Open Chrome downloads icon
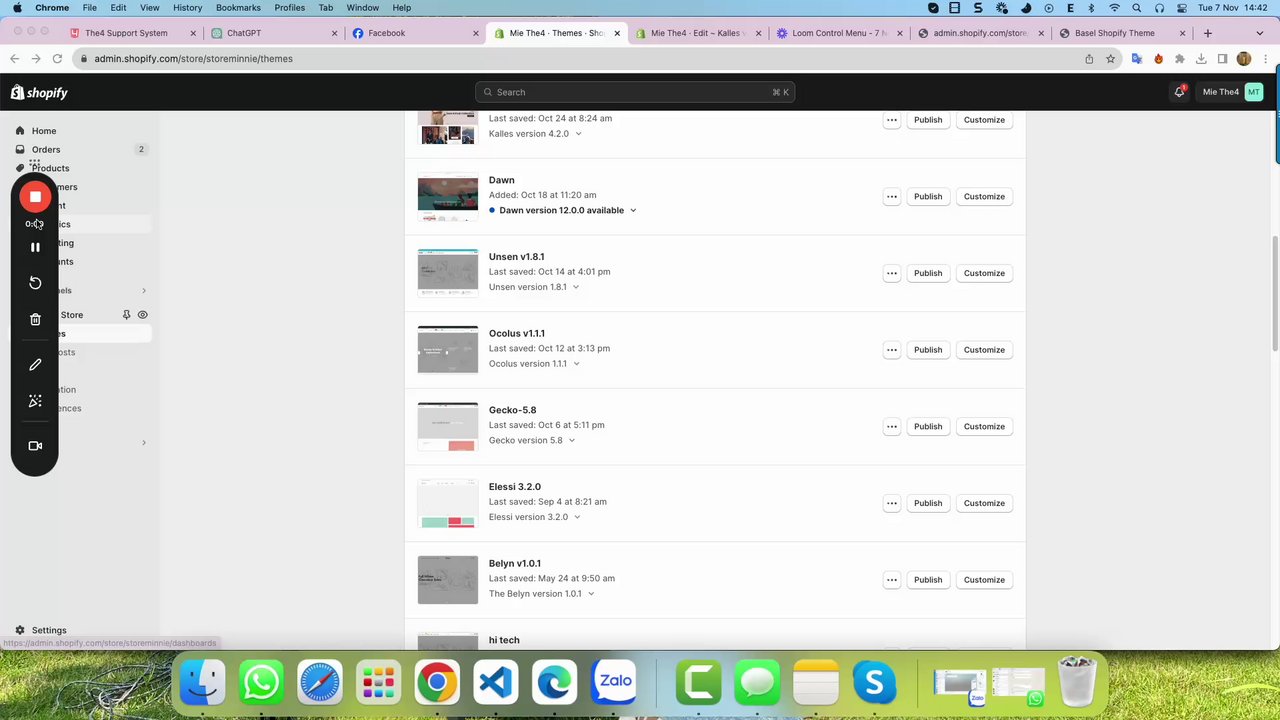The image size is (1280, 720). (x=1201, y=59)
